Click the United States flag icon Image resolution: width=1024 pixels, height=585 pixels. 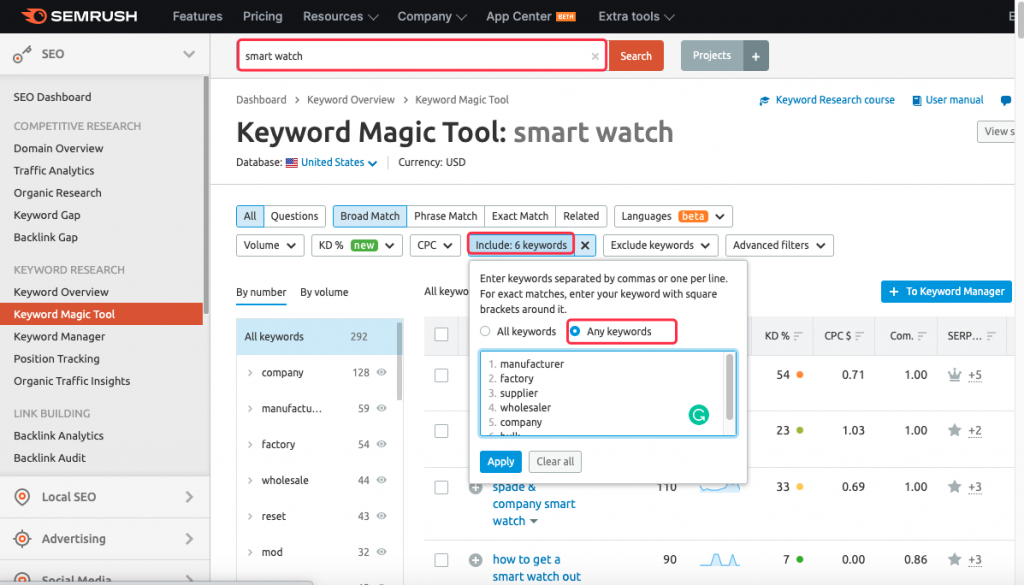pyautogui.click(x=292, y=163)
